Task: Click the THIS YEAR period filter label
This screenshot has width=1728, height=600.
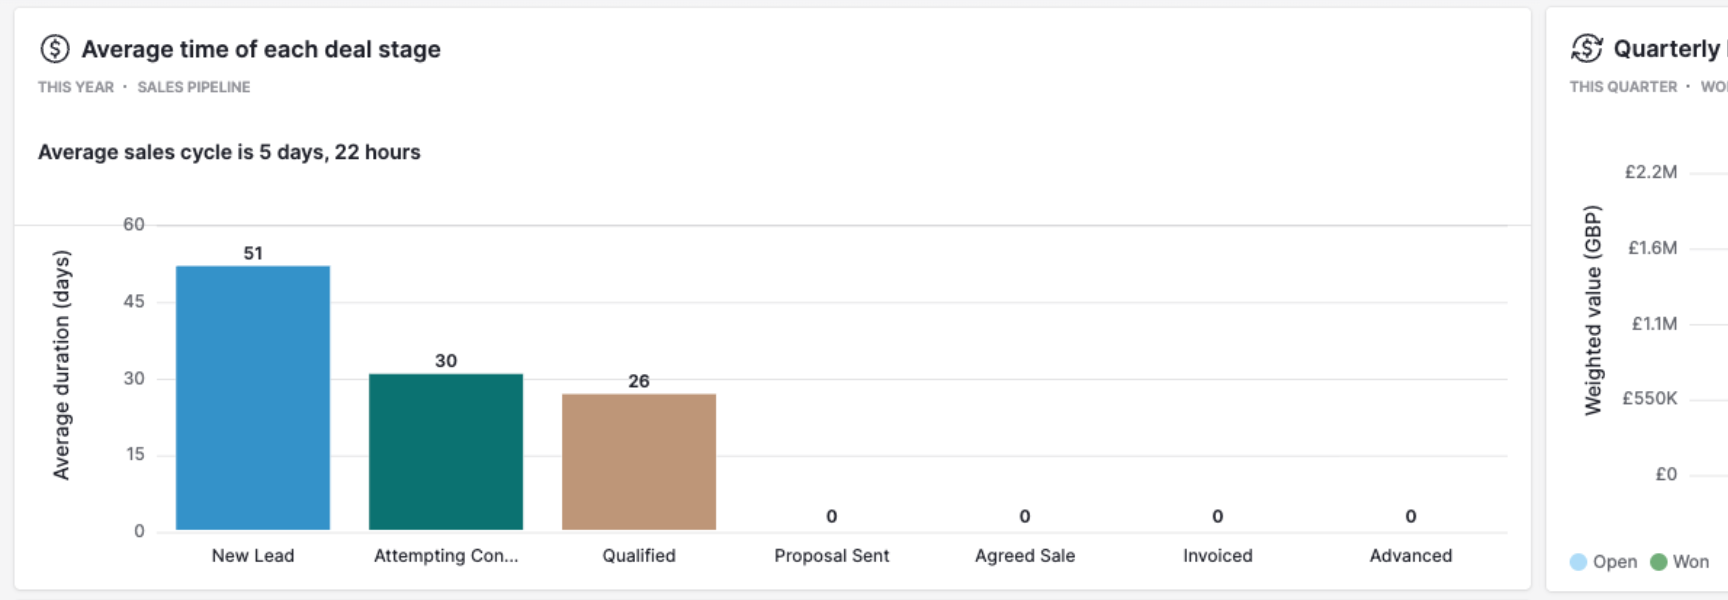Action: tap(76, 87)
